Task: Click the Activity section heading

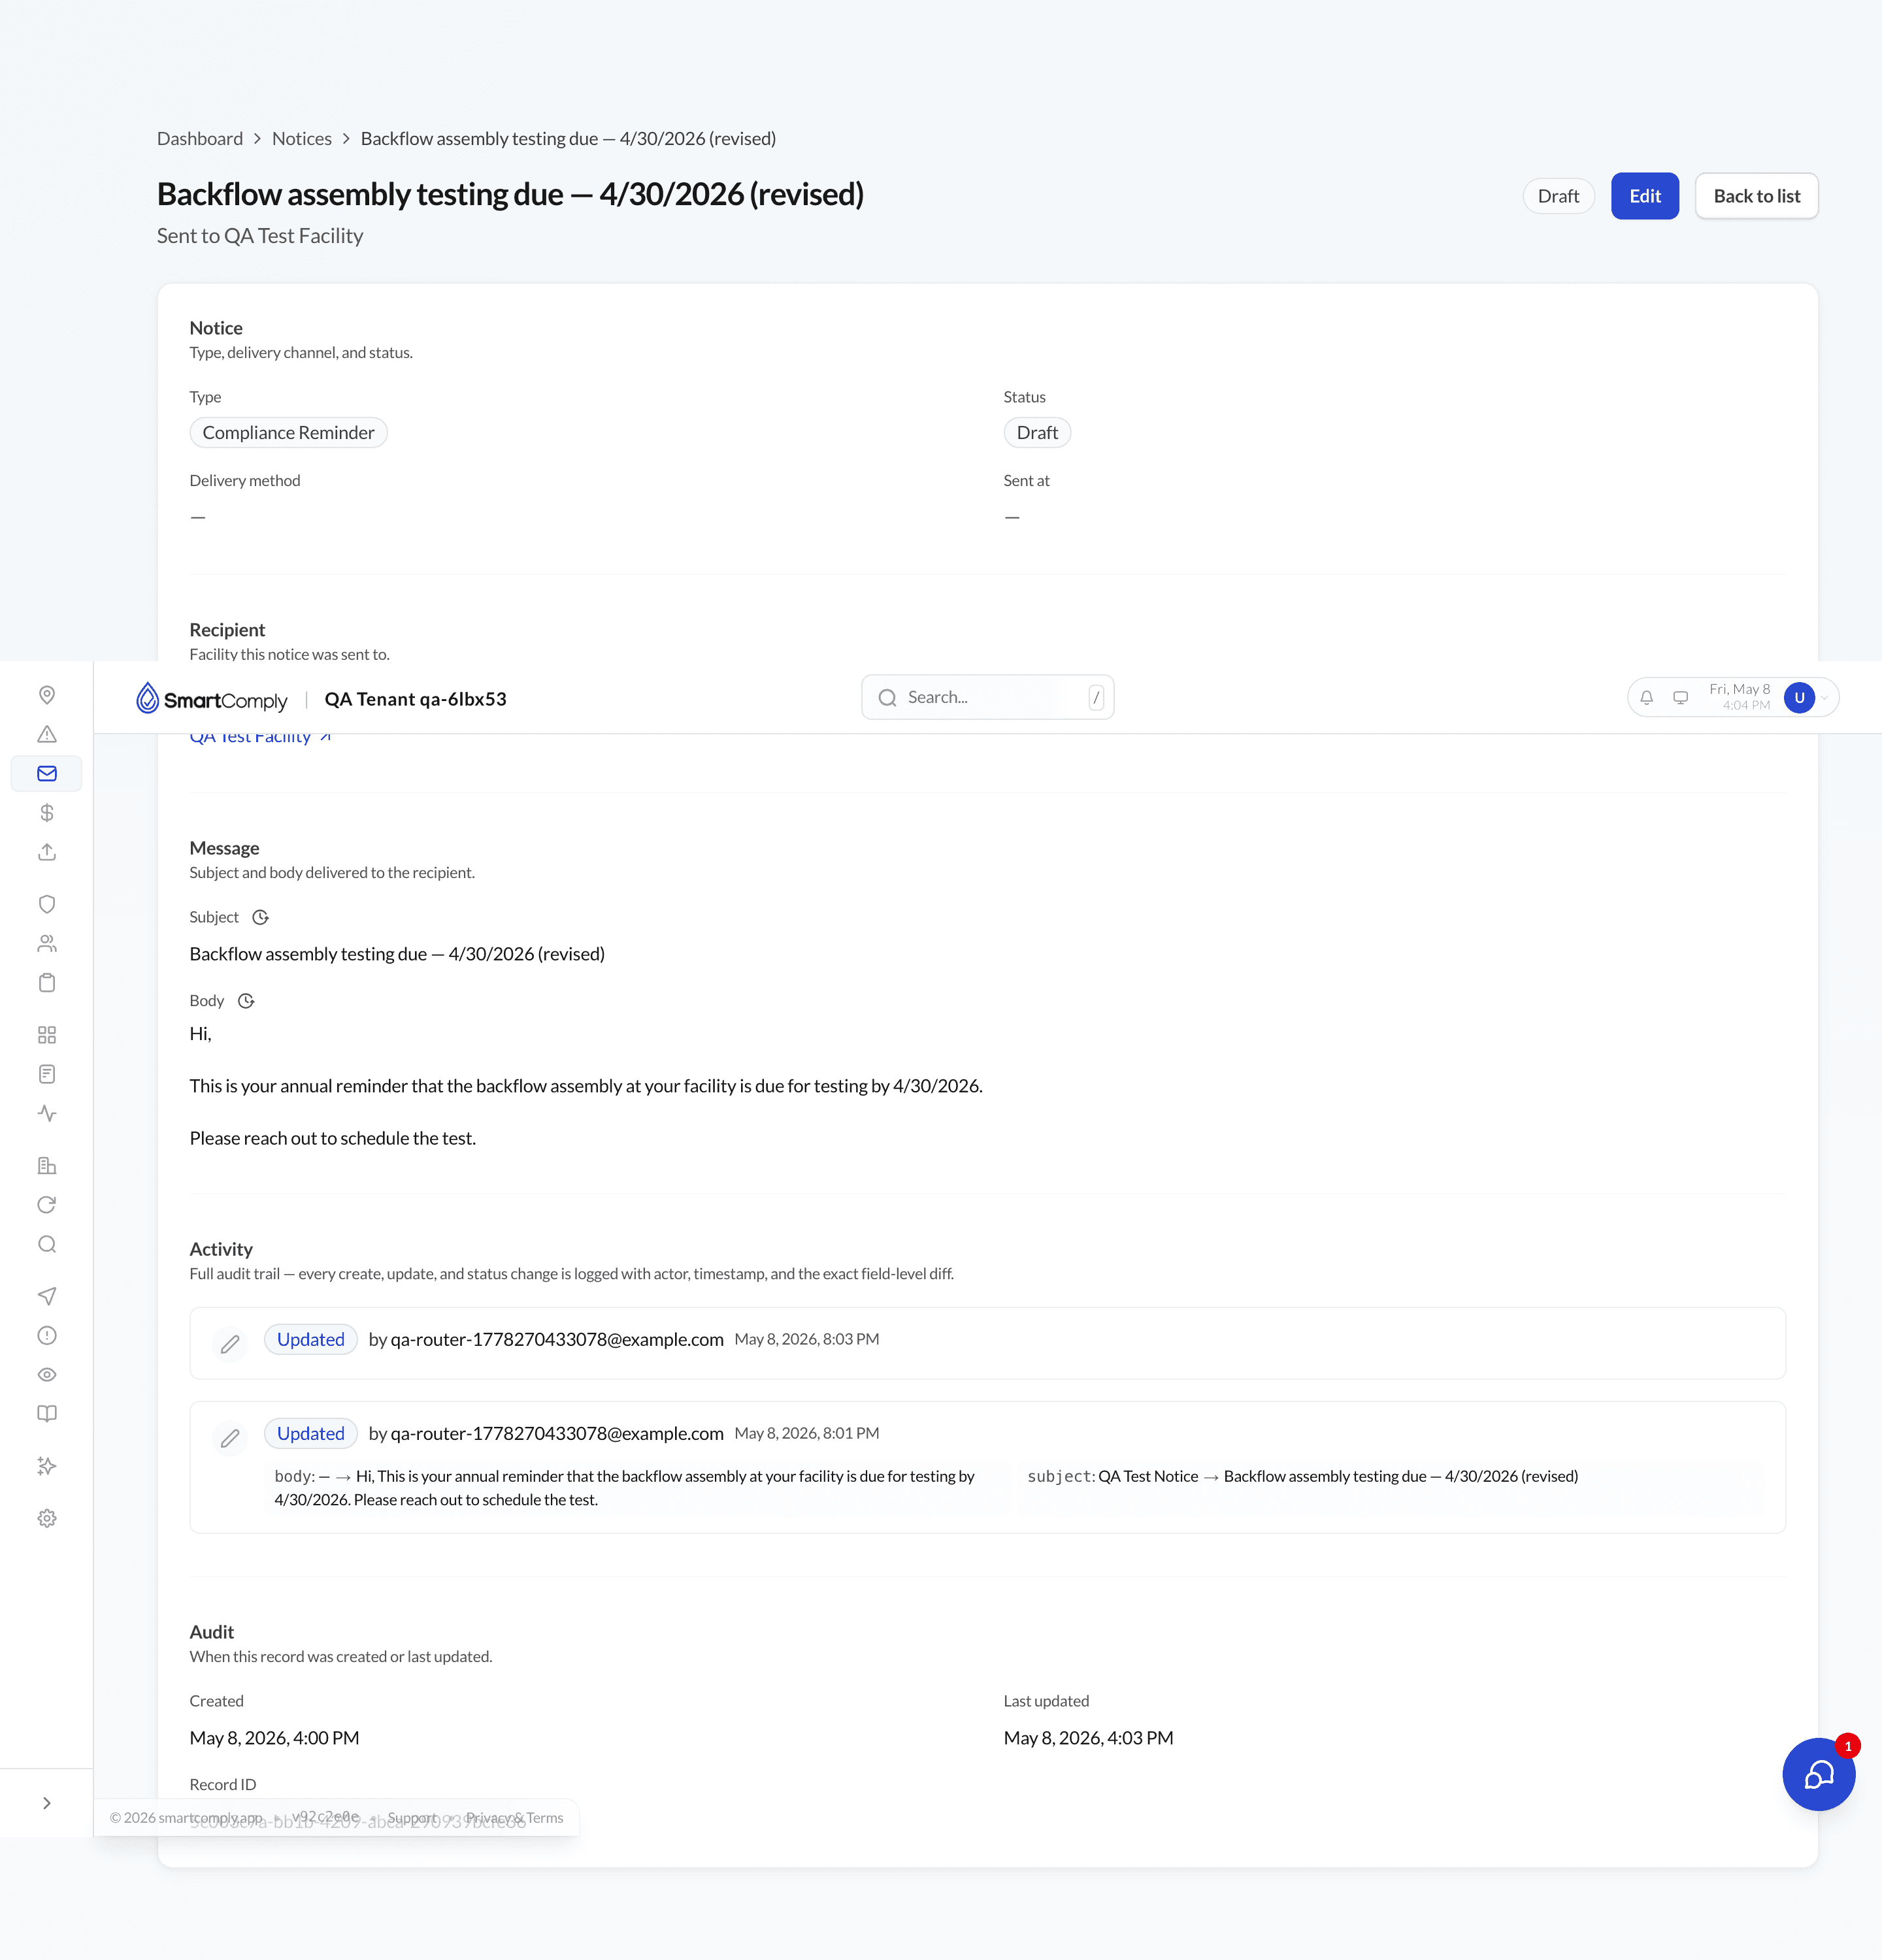Action: (x=221, y=1249)
